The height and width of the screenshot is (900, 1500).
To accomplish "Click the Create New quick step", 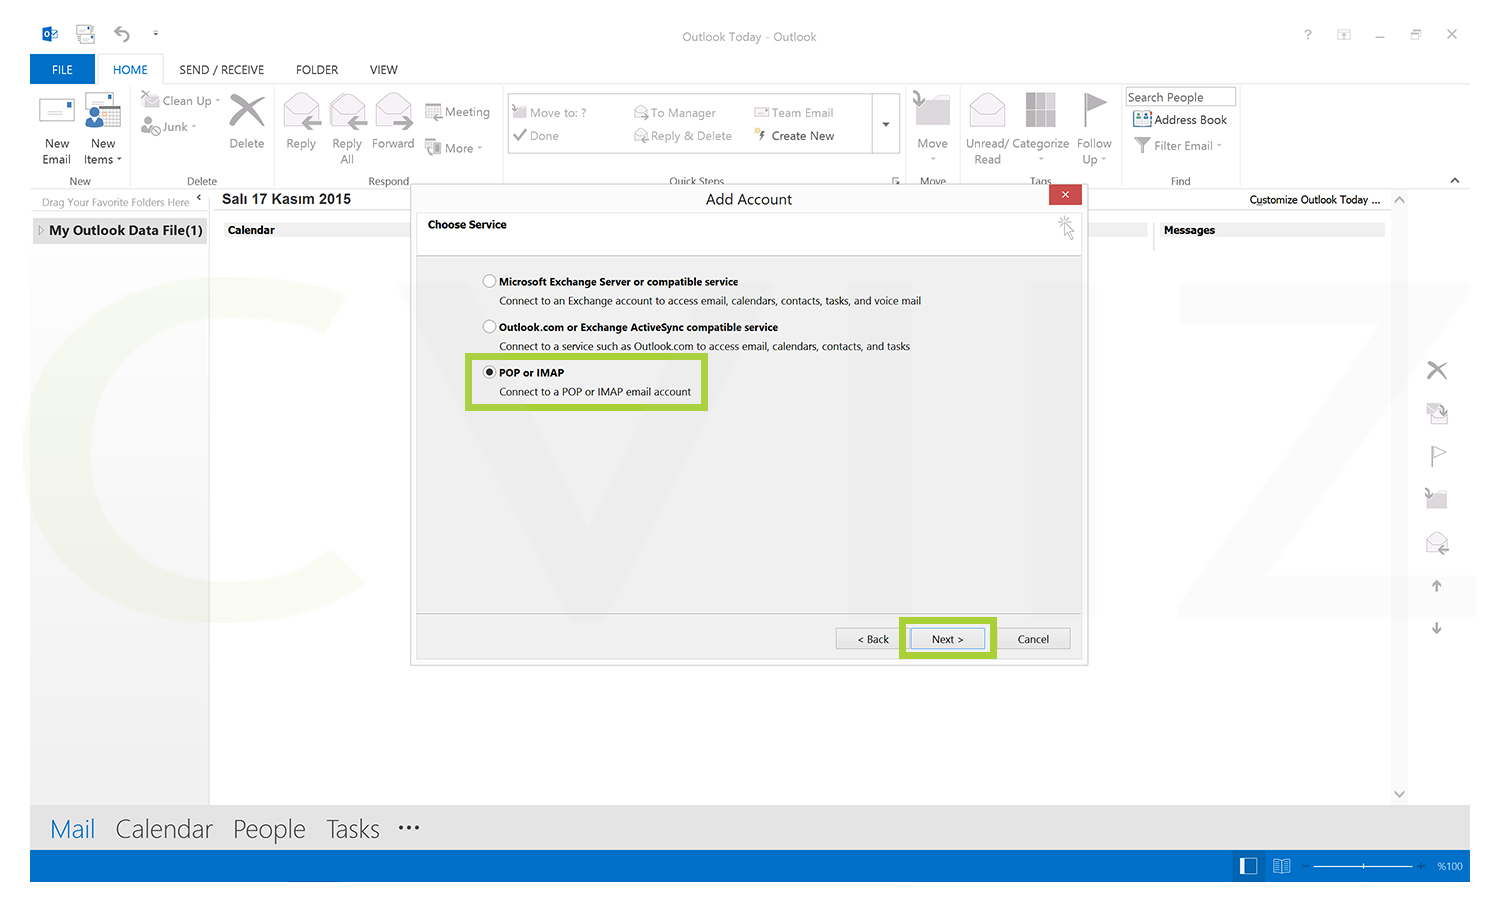I will 794,136.
